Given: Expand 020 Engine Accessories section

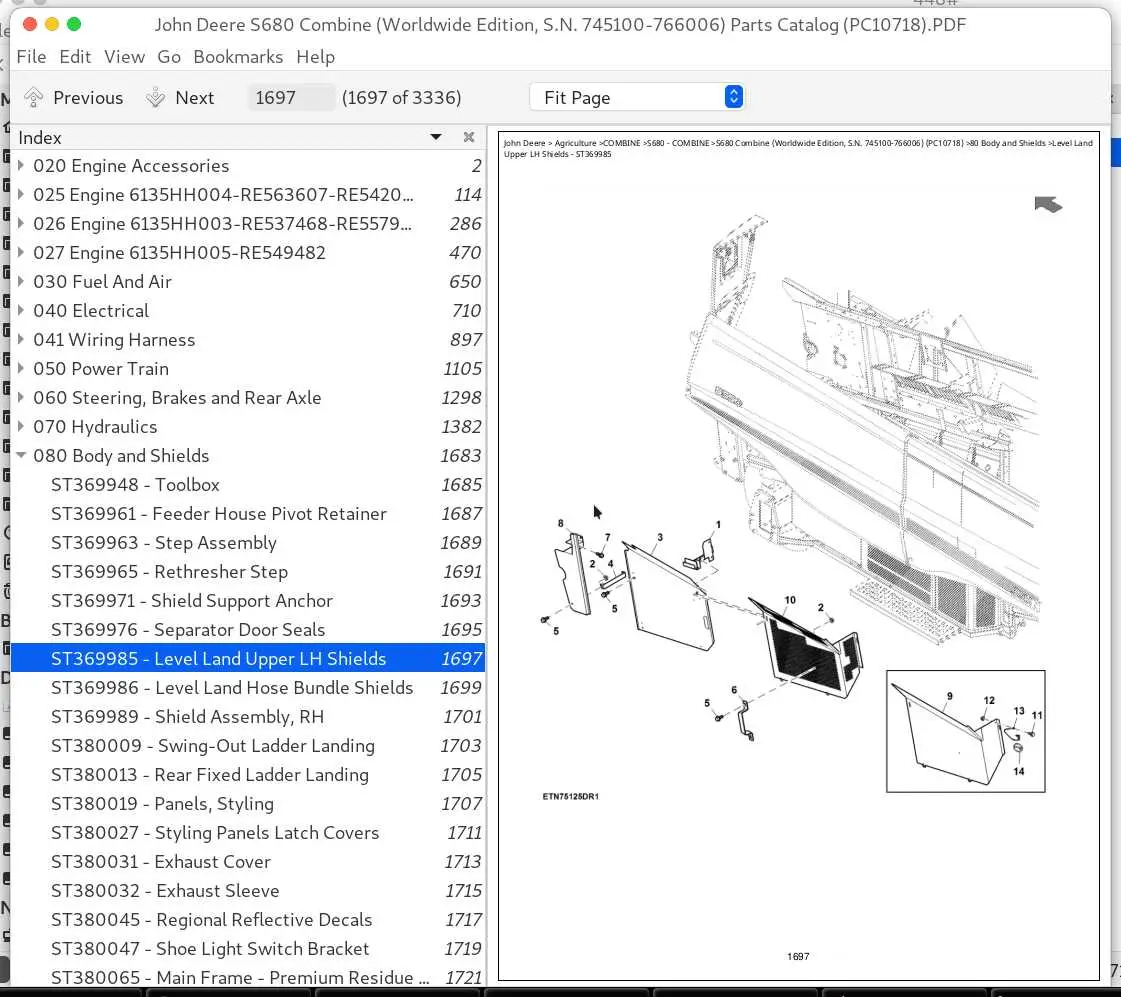Looking at the screenshot, I should (21, 166).
